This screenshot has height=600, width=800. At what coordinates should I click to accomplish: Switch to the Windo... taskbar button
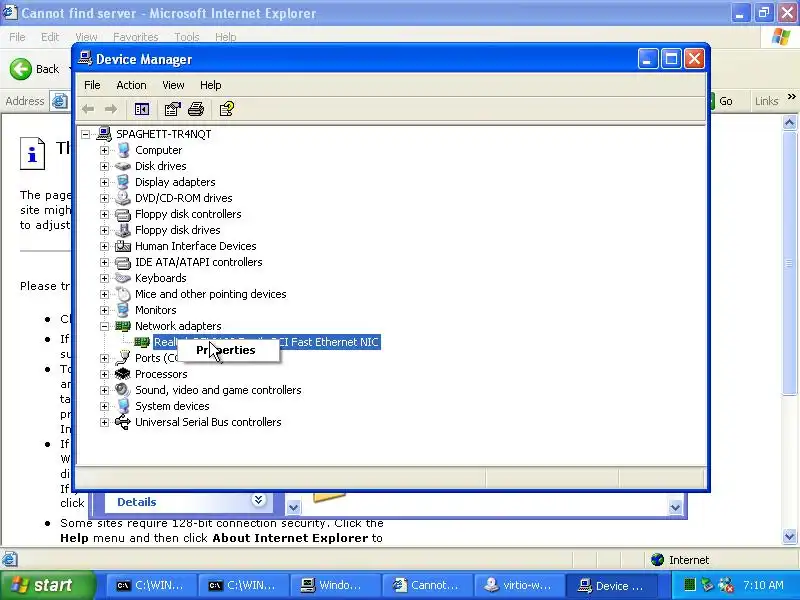point(336,585)
